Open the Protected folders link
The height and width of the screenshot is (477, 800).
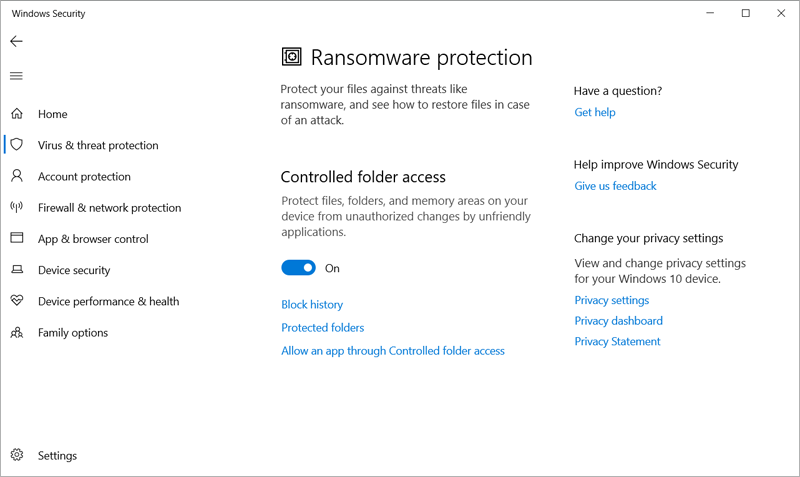pyautogui.click(x=323, y=328)
